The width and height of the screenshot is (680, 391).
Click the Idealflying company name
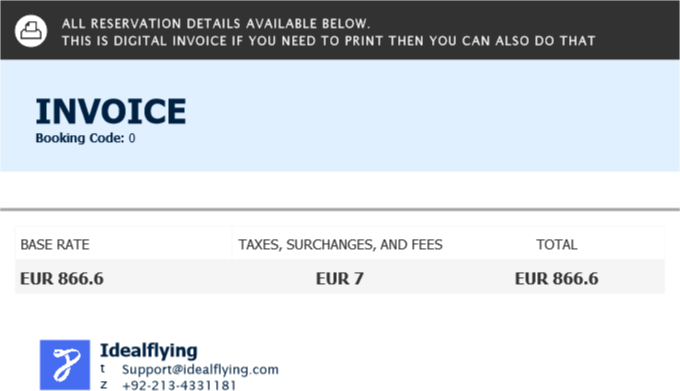click(149, 350)
